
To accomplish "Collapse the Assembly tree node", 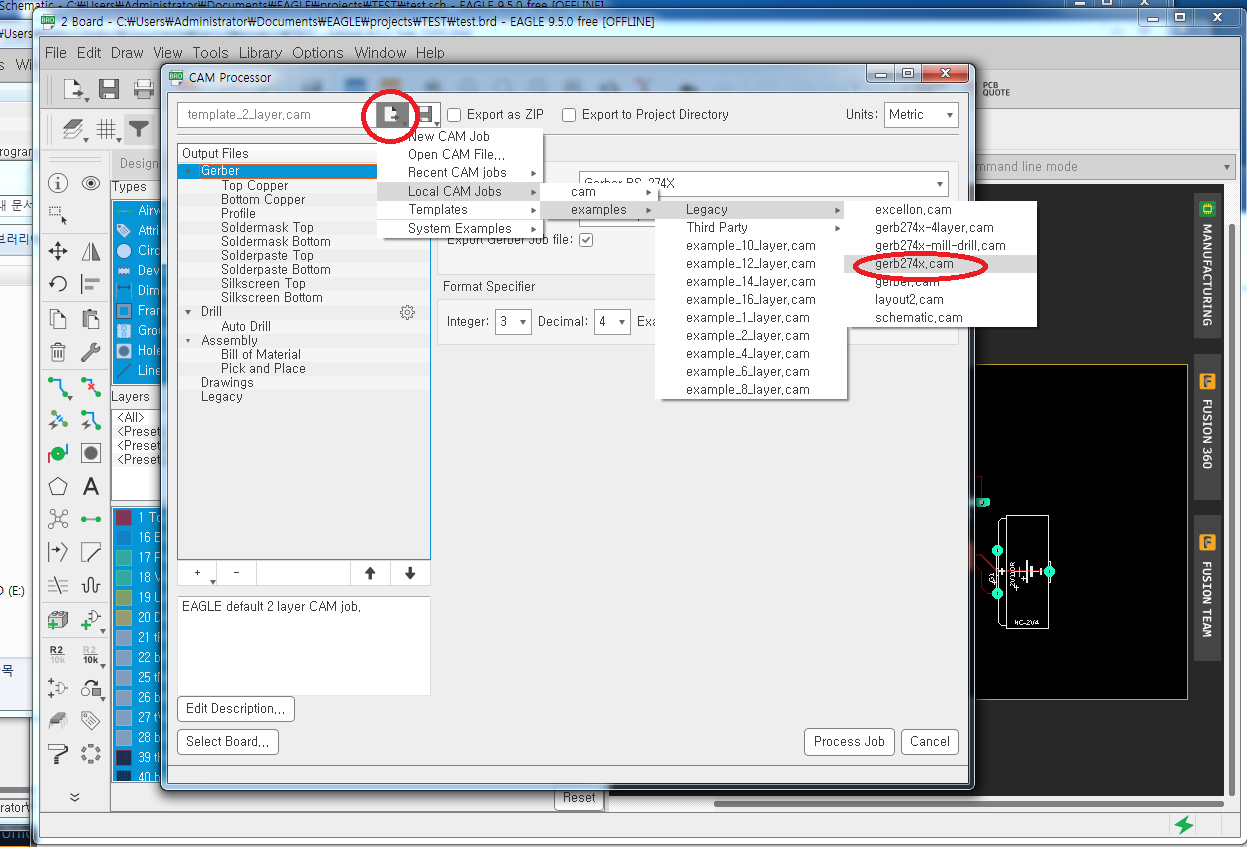I will (x=188, y=341).
